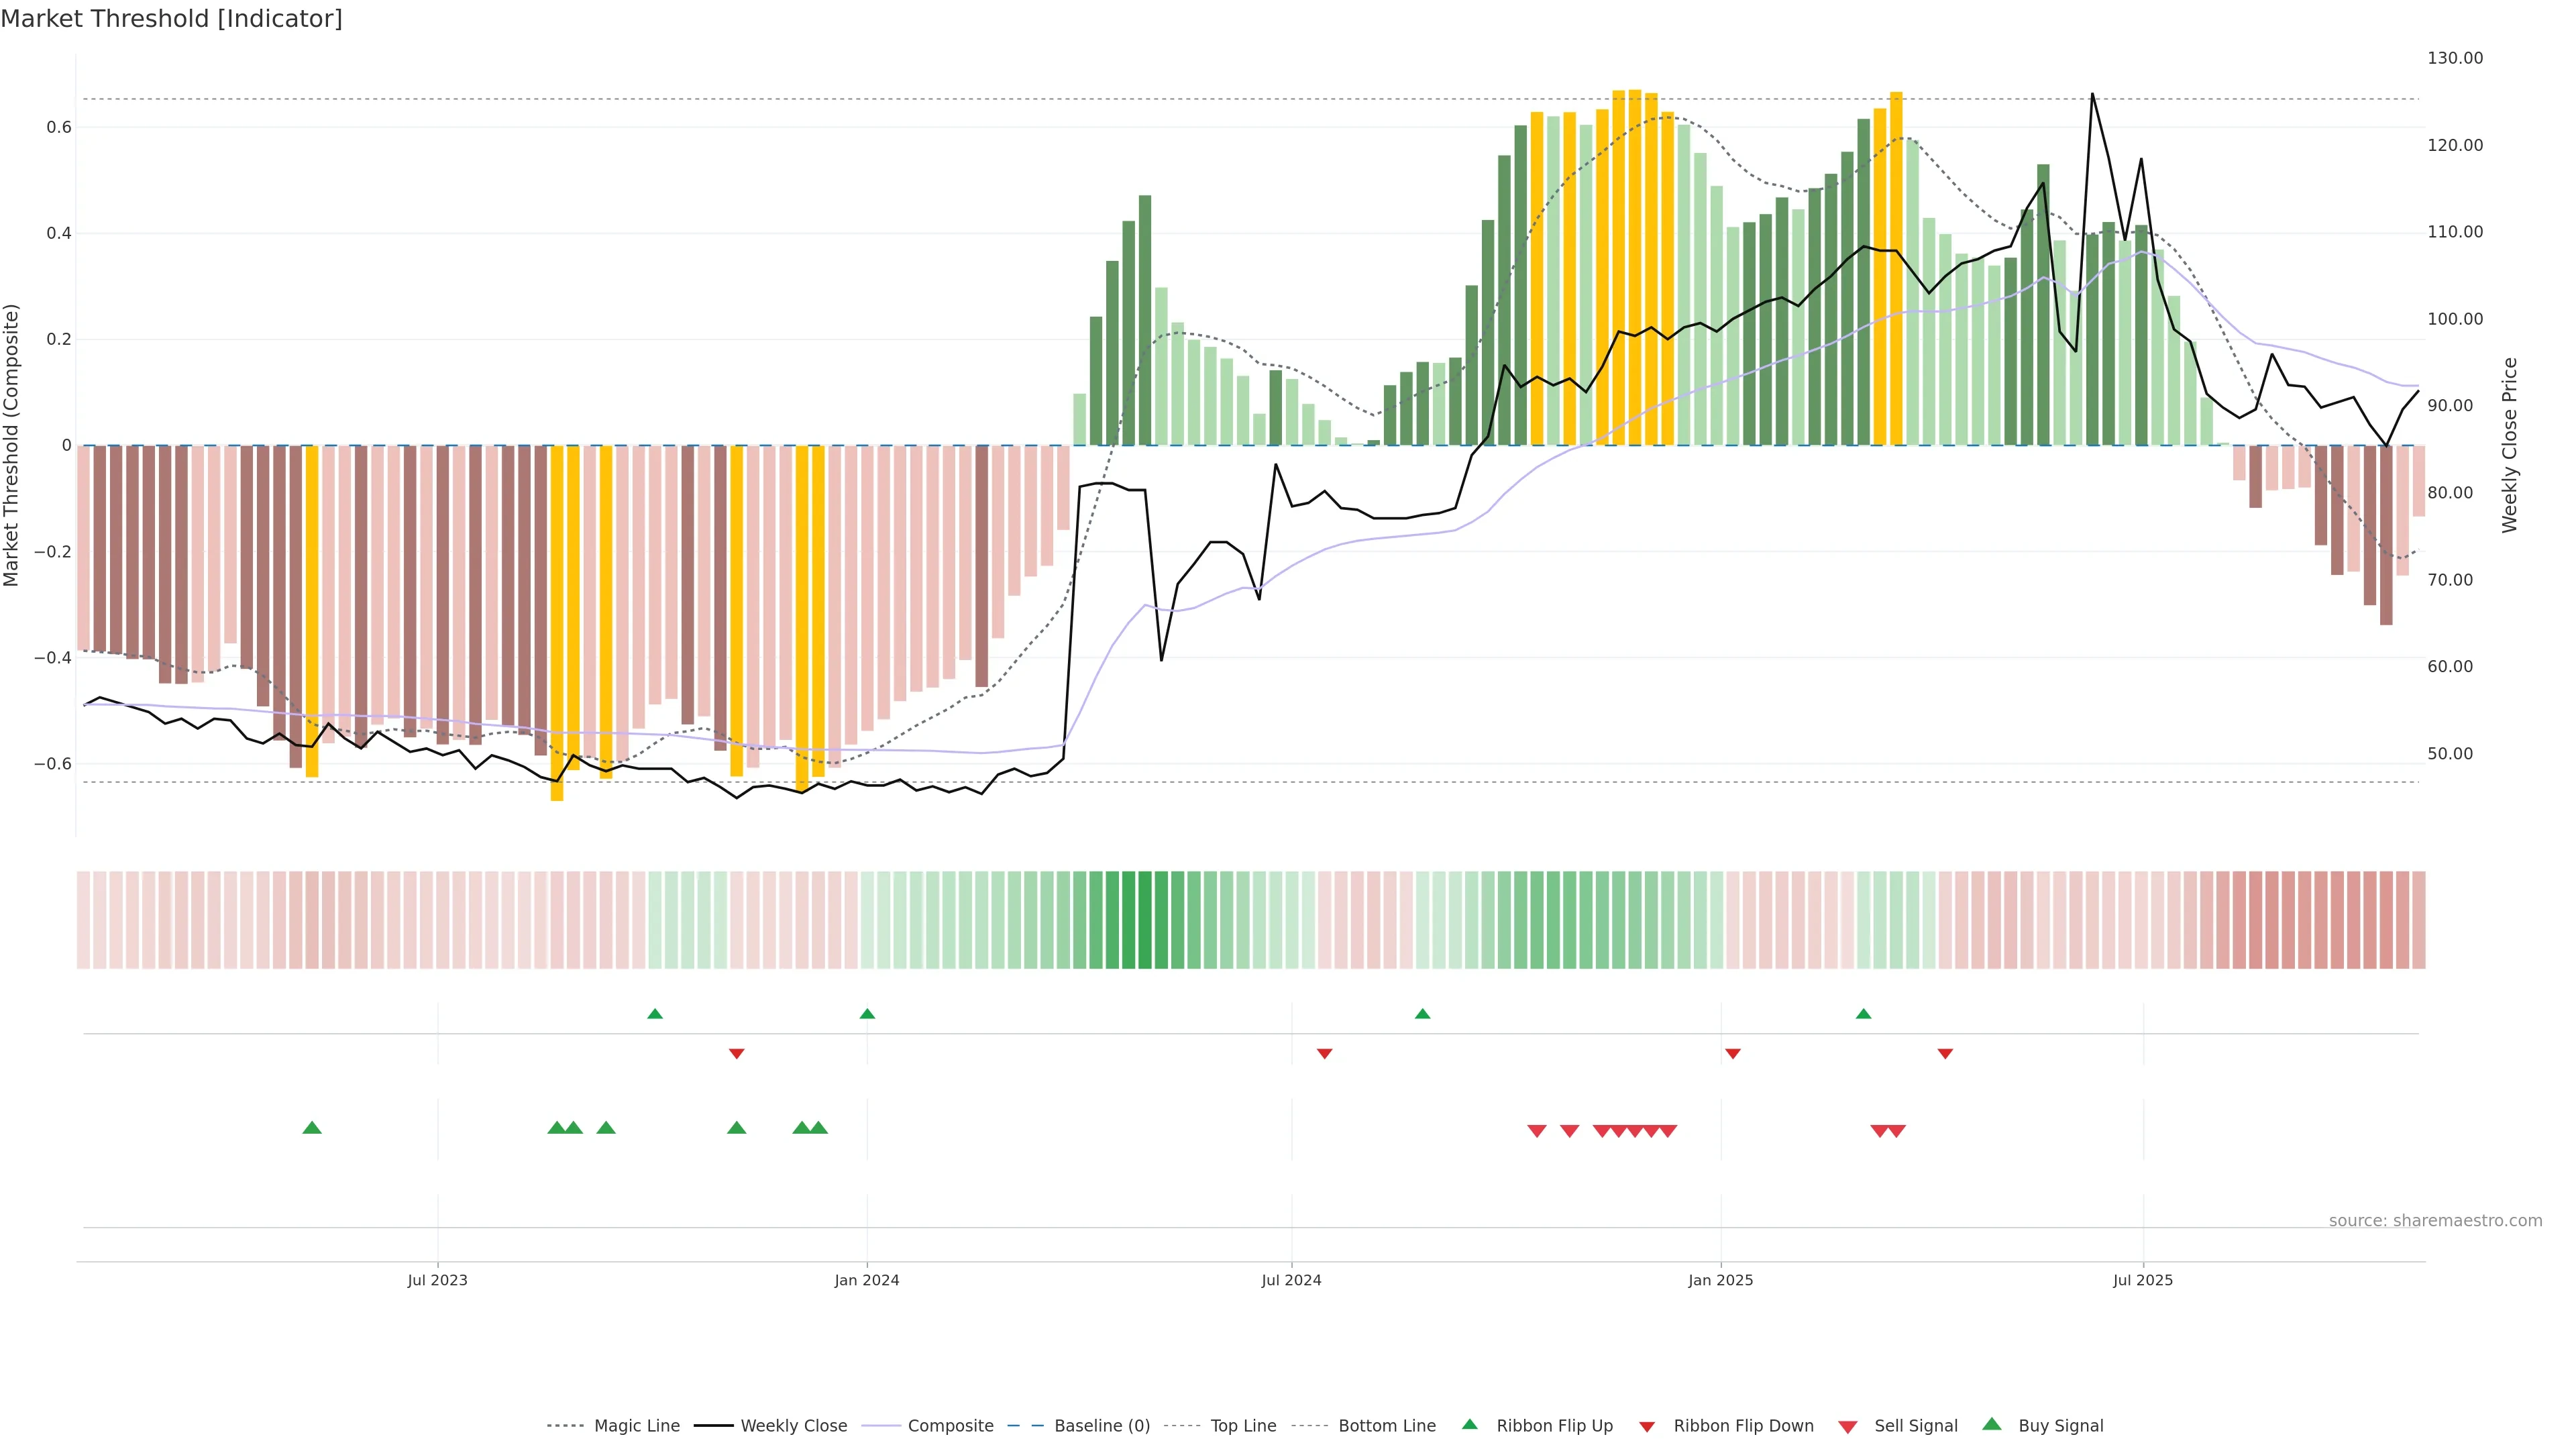This screenshot has width=2576, height=1449.
Task: Toggle Composite series in legend
Action: click(950, 1426)
